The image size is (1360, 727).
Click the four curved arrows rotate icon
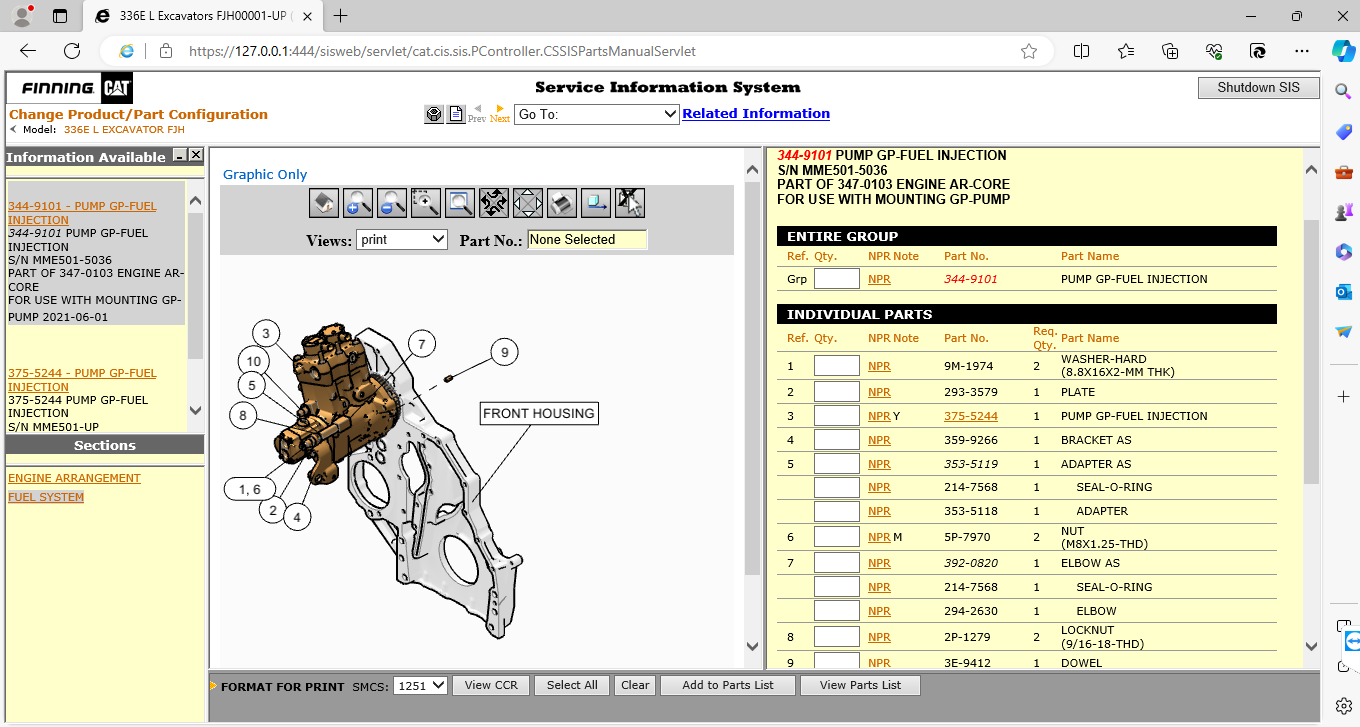494,203
